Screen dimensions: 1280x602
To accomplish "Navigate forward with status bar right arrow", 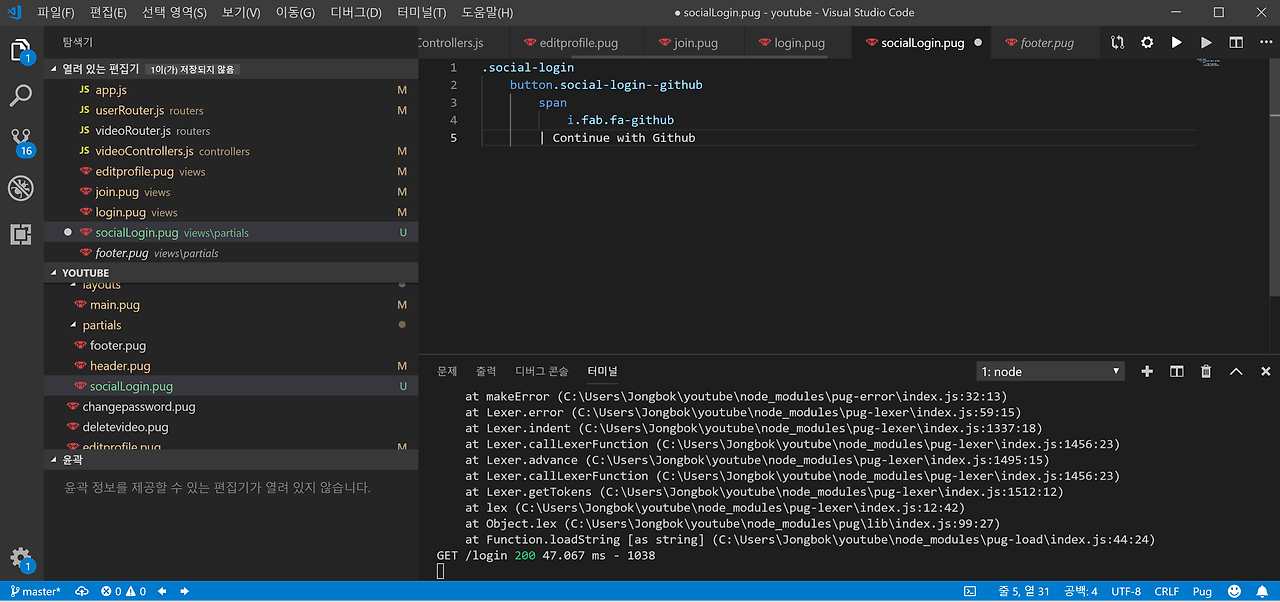I will [184, 592].
